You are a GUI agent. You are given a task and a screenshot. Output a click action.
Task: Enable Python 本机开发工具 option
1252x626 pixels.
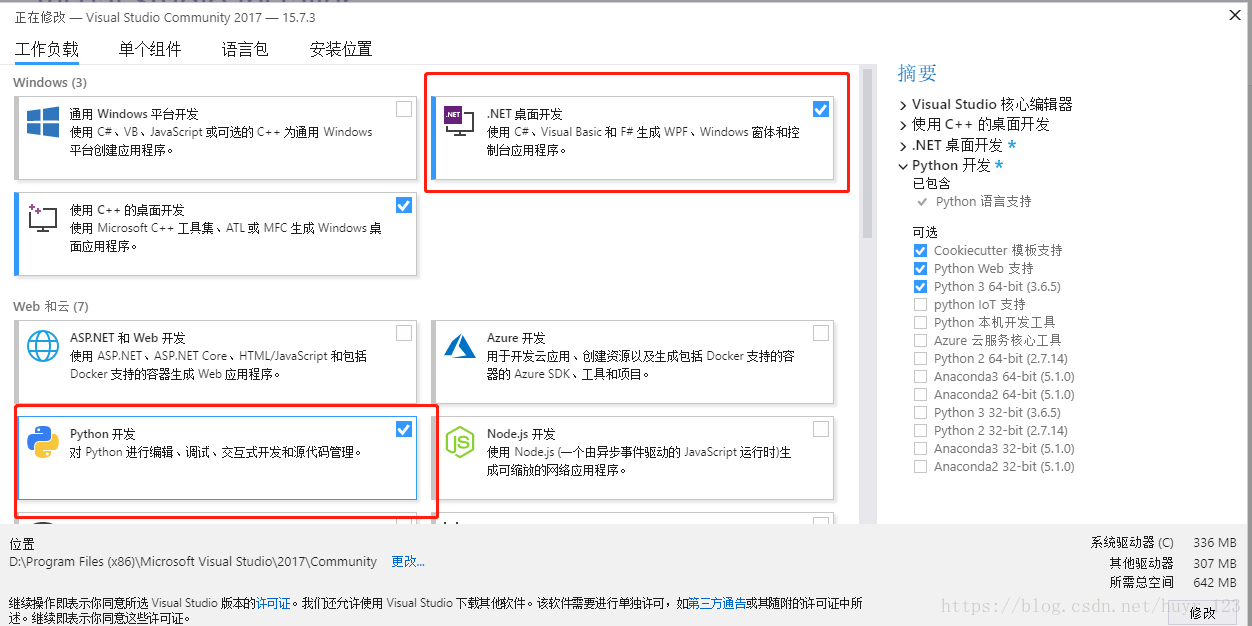(x=920, y=322)
